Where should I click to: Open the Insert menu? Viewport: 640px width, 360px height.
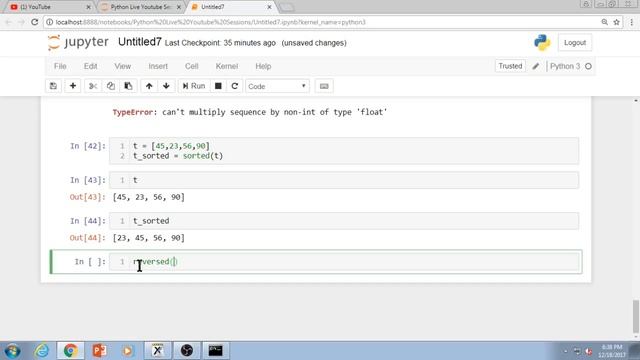158,66
